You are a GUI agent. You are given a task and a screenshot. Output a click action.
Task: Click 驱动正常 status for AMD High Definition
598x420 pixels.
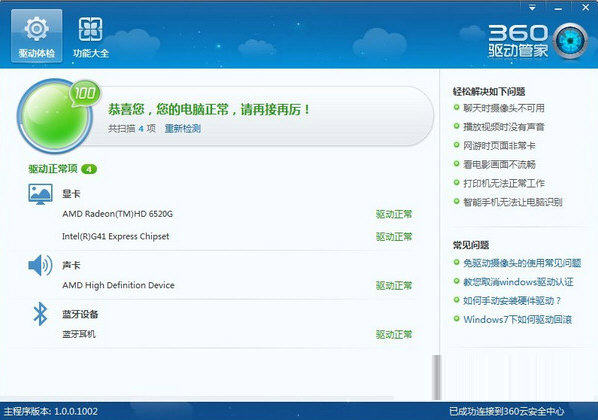click(394, 286)
